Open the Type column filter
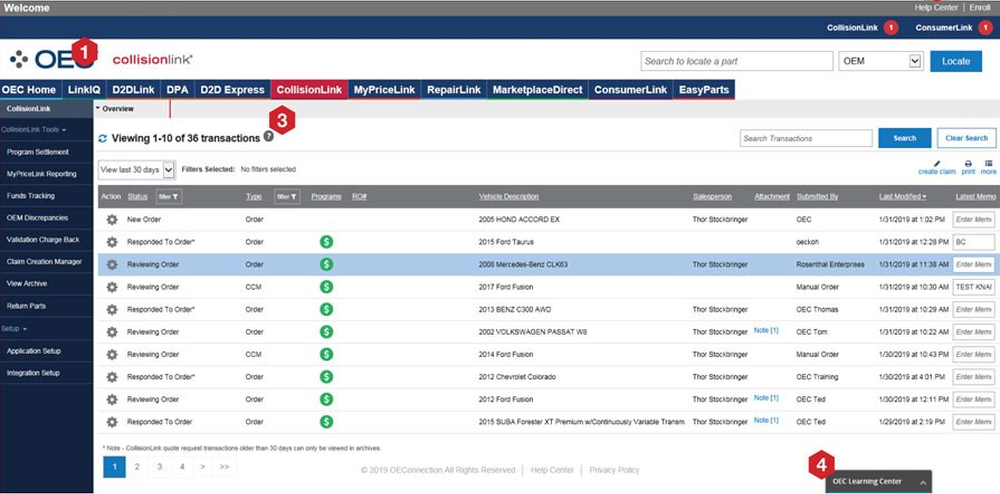 point(287,197)
